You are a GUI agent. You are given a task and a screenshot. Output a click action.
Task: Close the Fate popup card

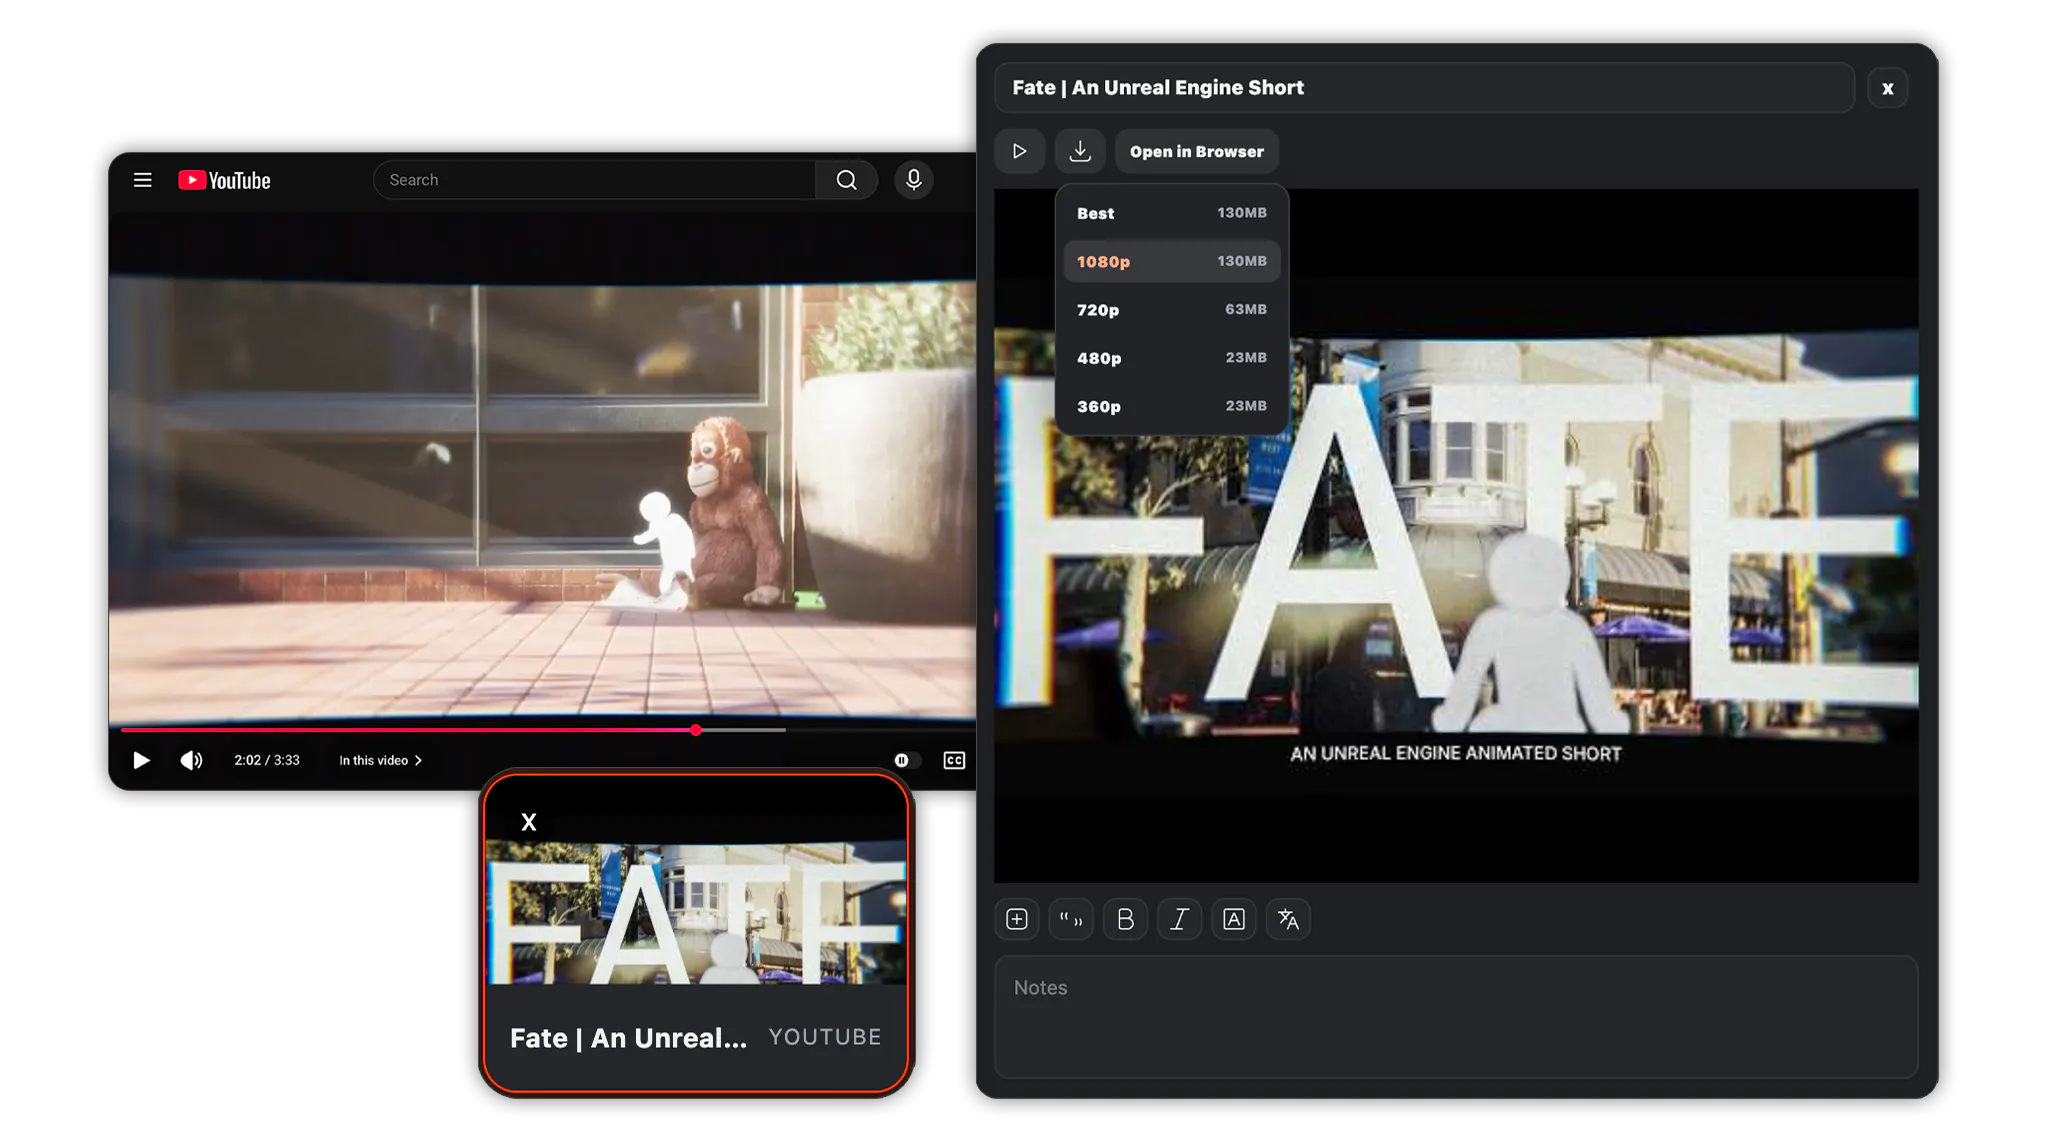[529, 822]
